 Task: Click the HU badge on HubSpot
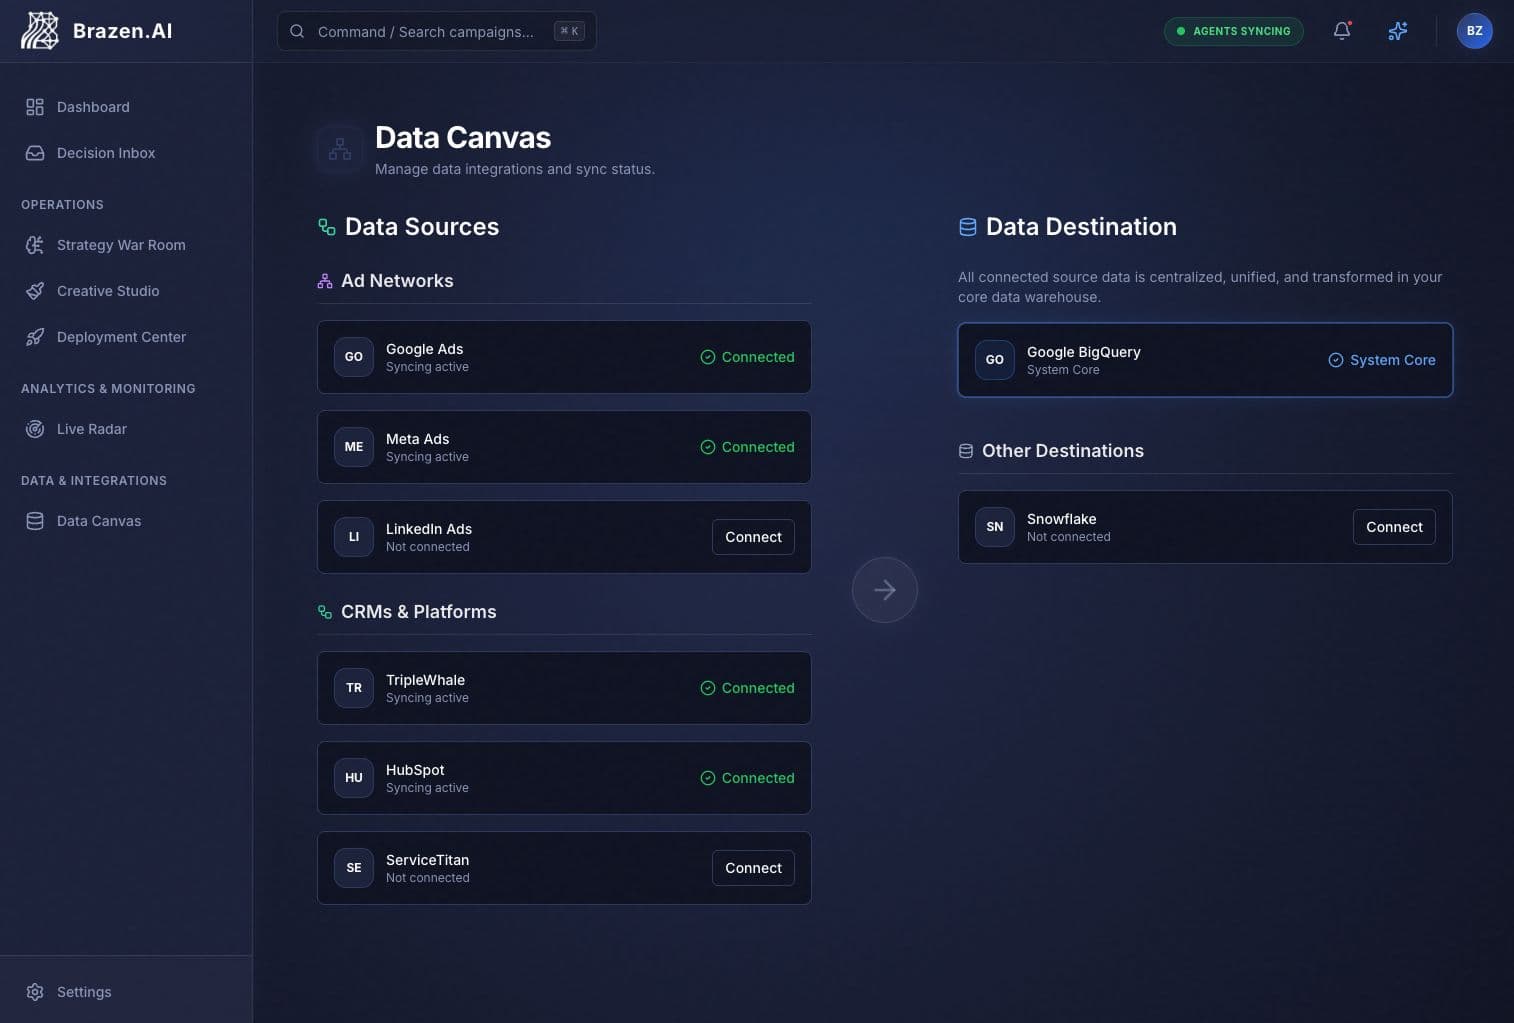[x=354, y=778]
